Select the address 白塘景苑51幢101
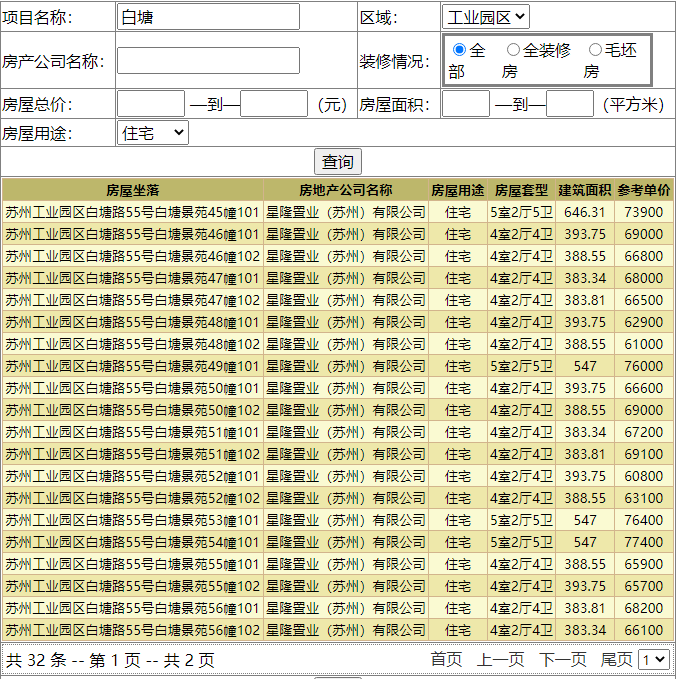 (x=132, y=432)
